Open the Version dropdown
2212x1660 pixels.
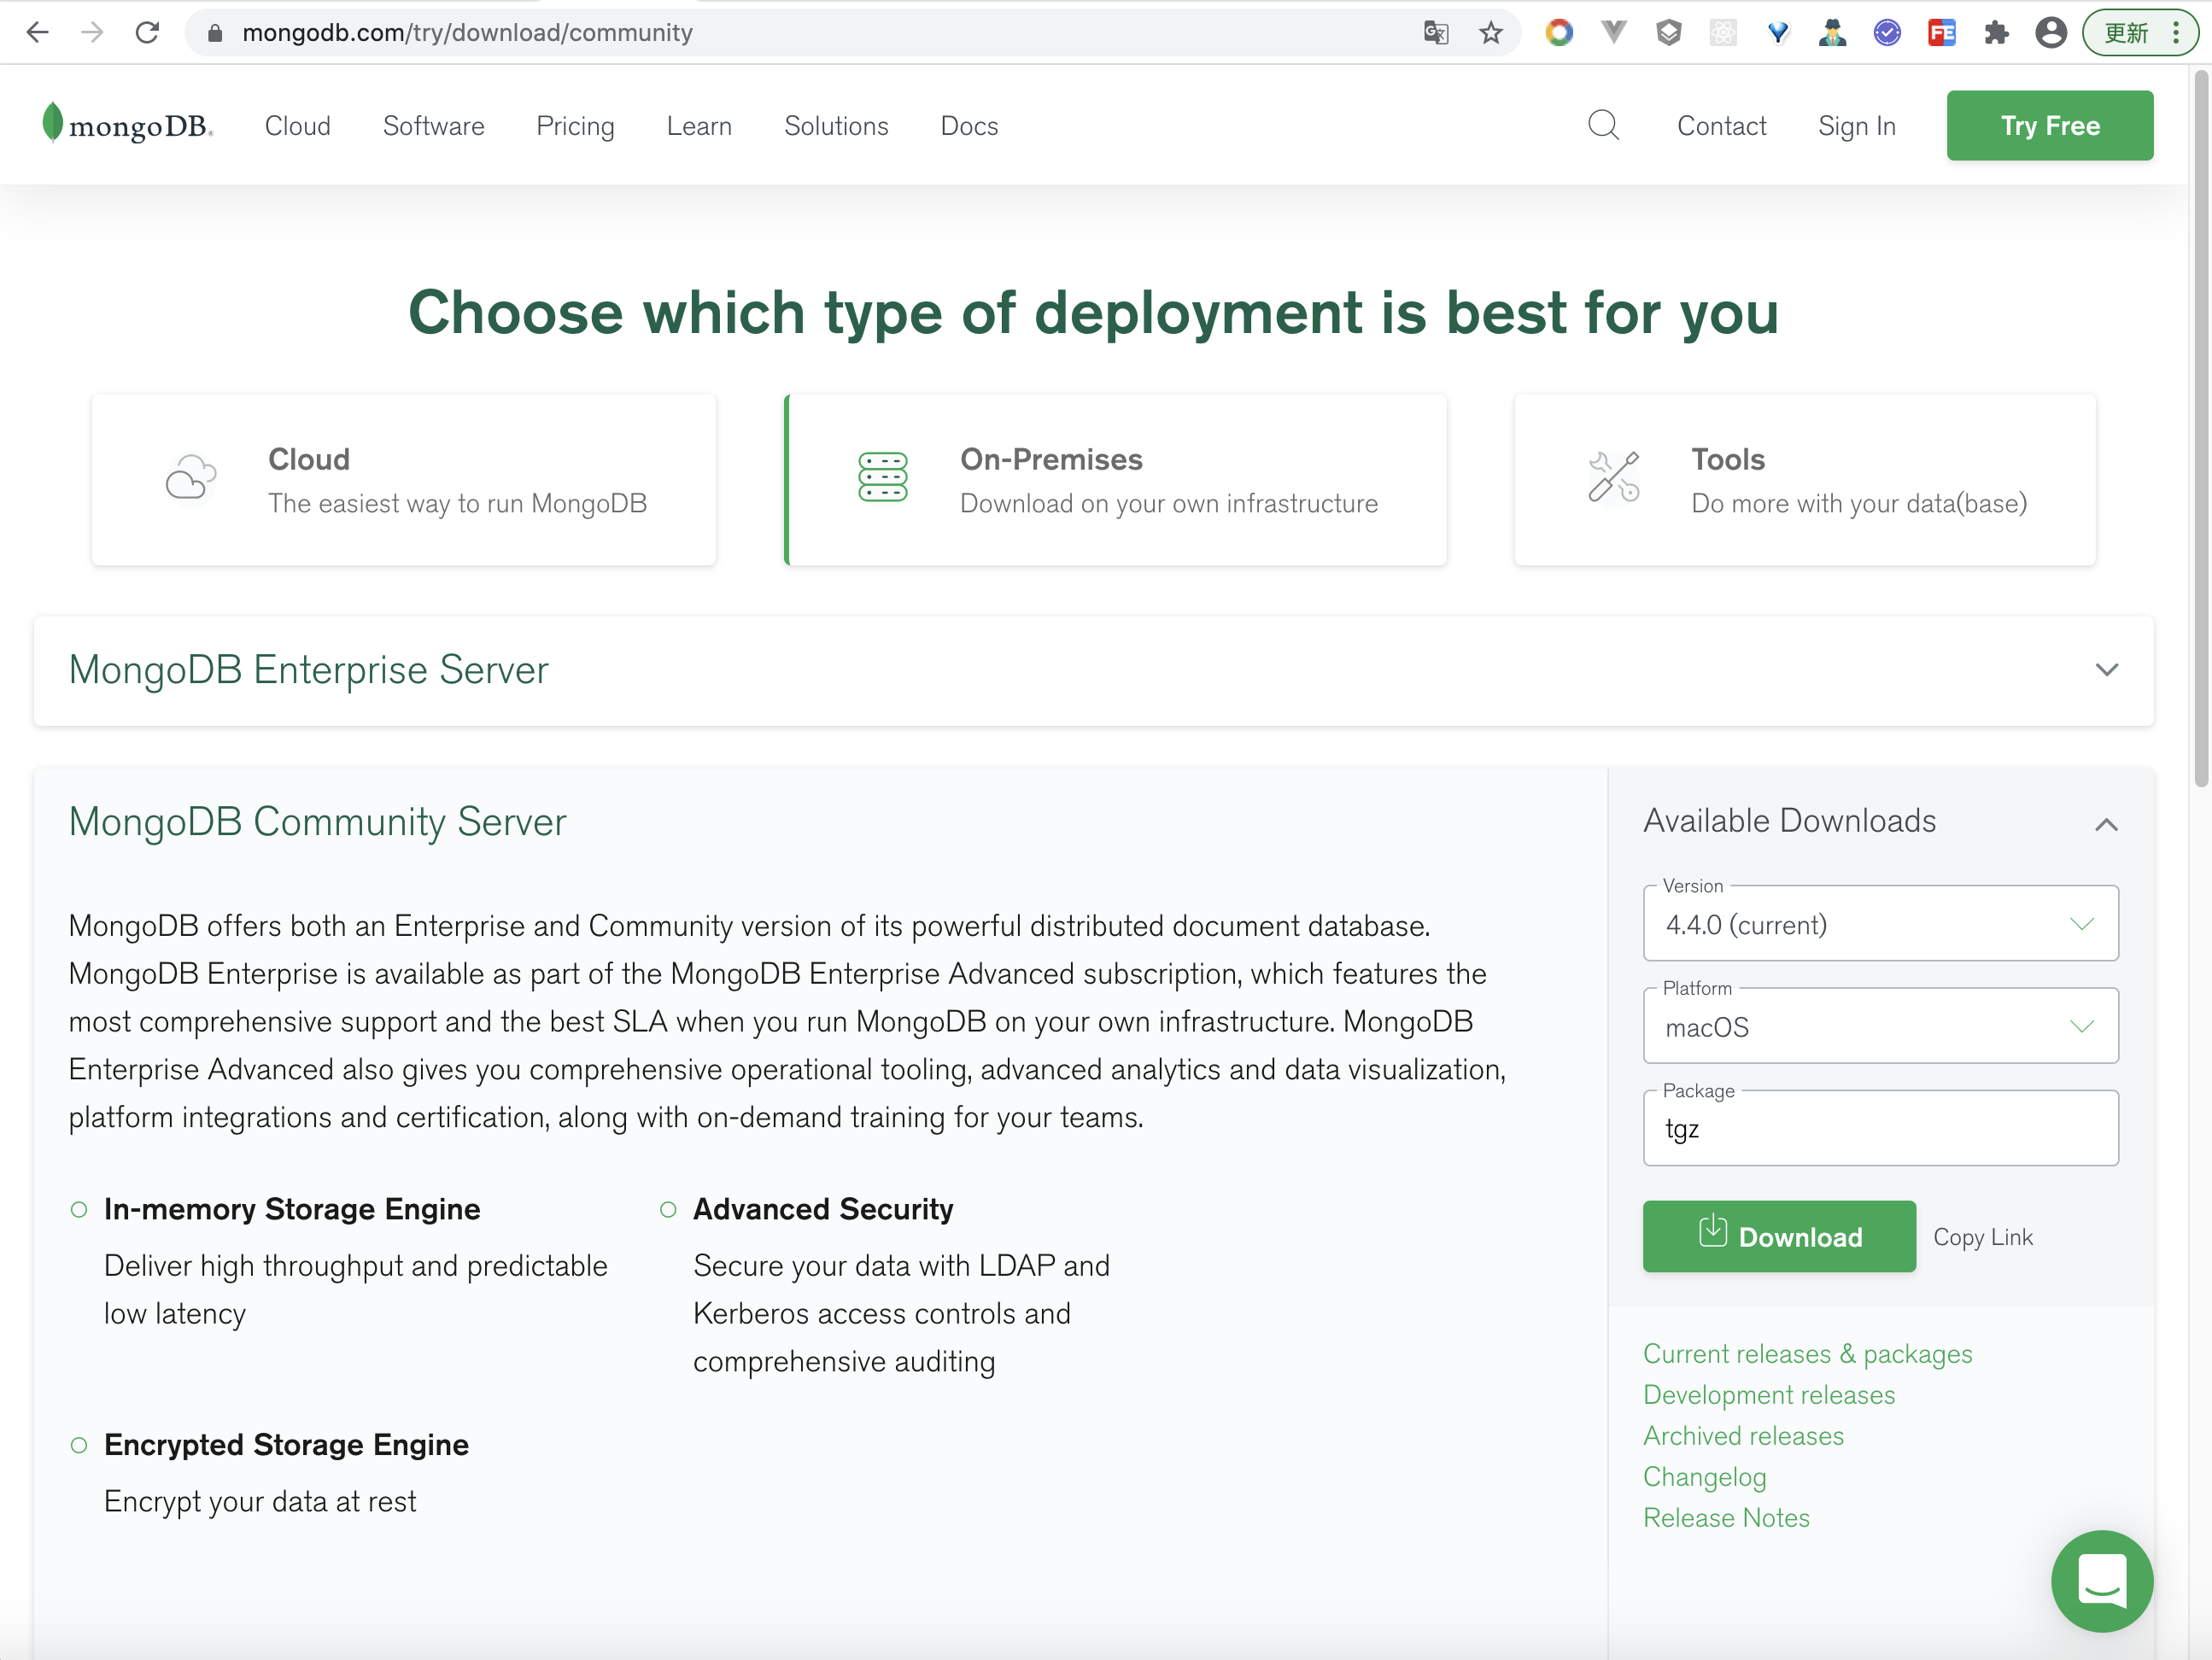coord(1880,924)
